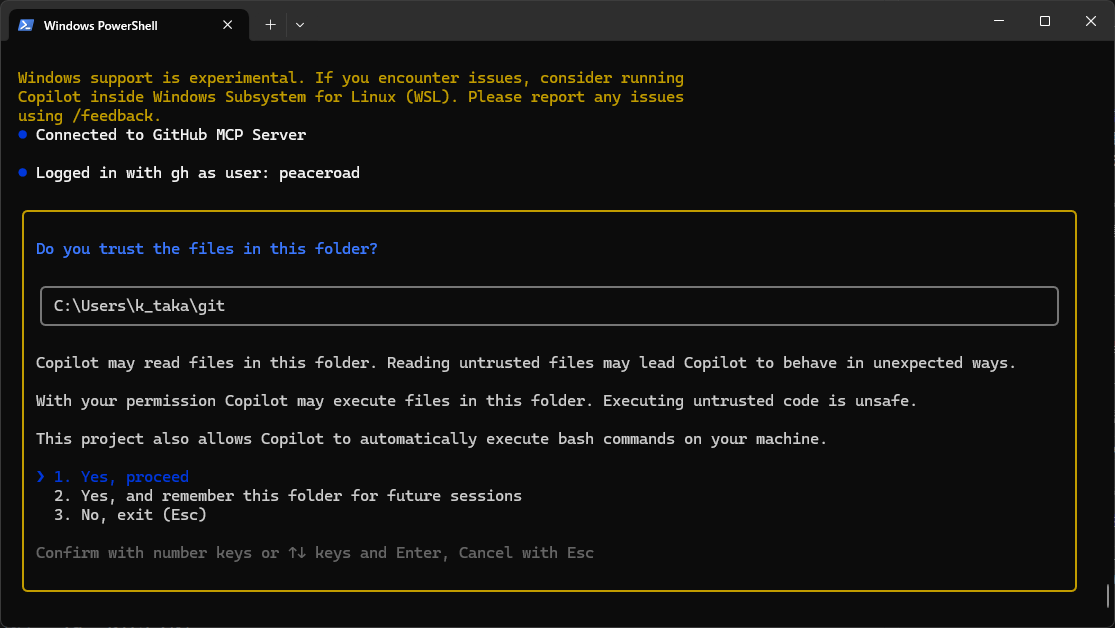Click the 'Do you trust the files' heading
1115x628 pixels.
207,249
